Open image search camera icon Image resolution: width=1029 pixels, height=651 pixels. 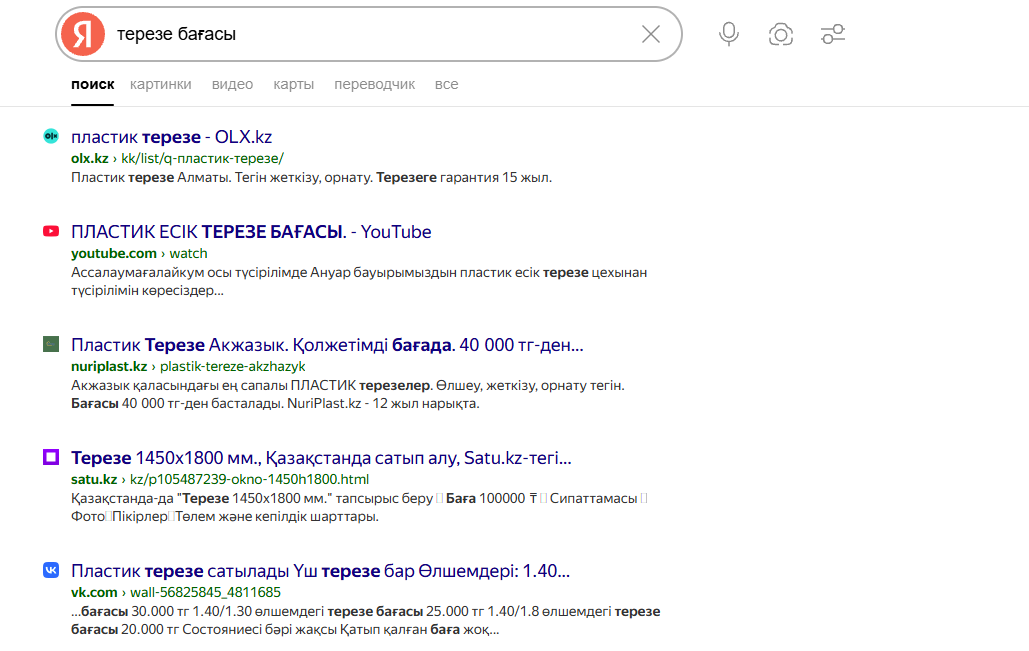[x=780, y=34]
